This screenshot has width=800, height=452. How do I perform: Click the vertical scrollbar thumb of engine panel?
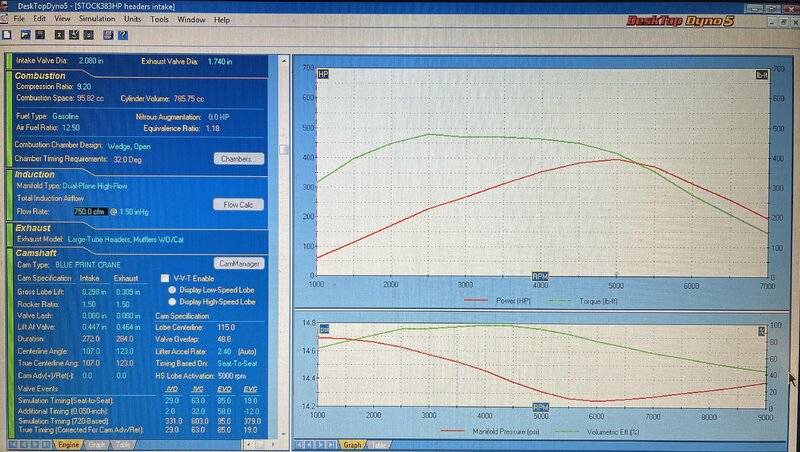[284, 150]
